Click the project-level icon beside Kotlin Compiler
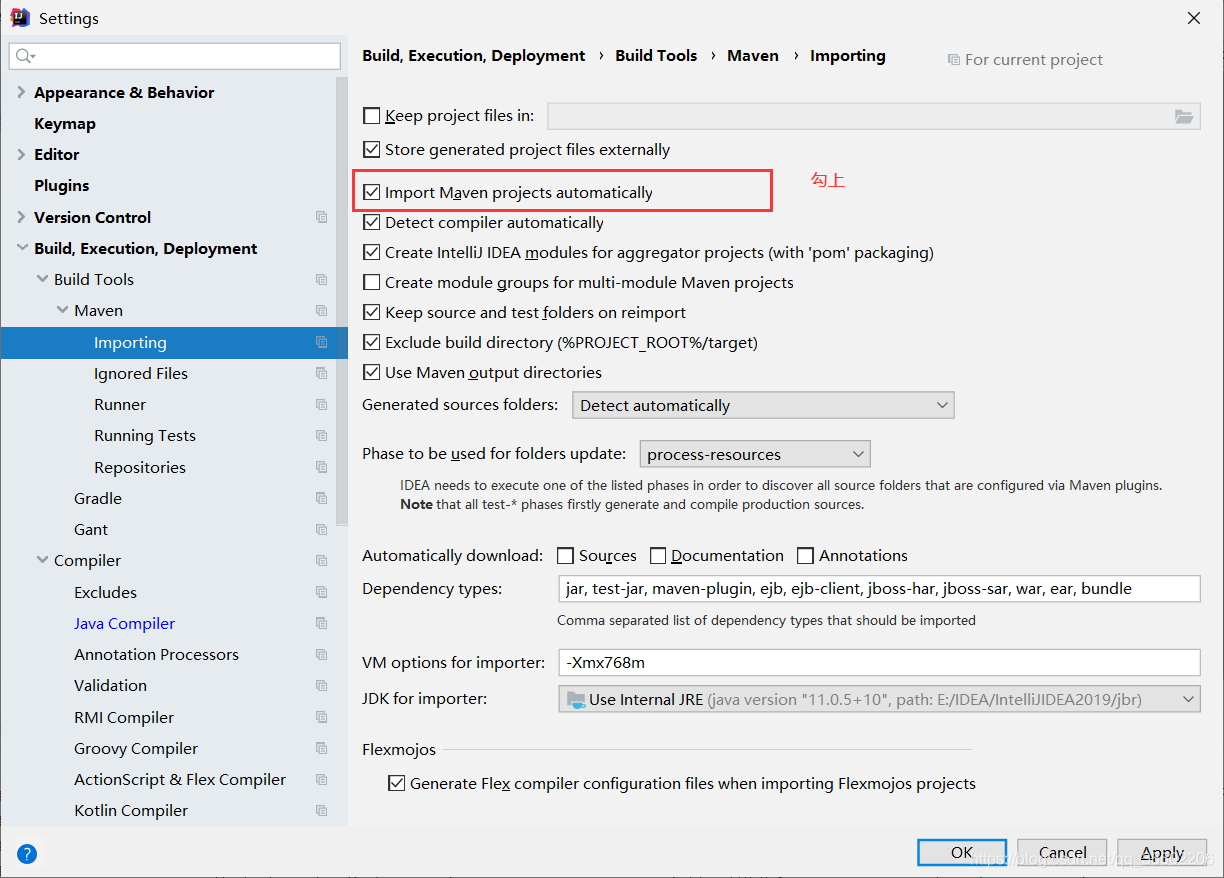 click(x=321, y=810)
